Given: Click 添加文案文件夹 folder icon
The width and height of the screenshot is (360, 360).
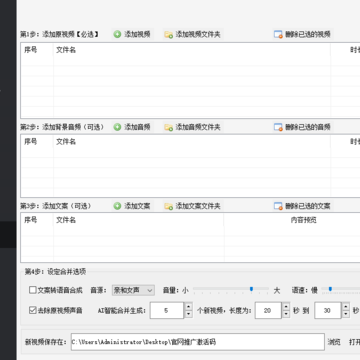Looking at the screenshot, I should pyautogui.click(x=169, y=206).
